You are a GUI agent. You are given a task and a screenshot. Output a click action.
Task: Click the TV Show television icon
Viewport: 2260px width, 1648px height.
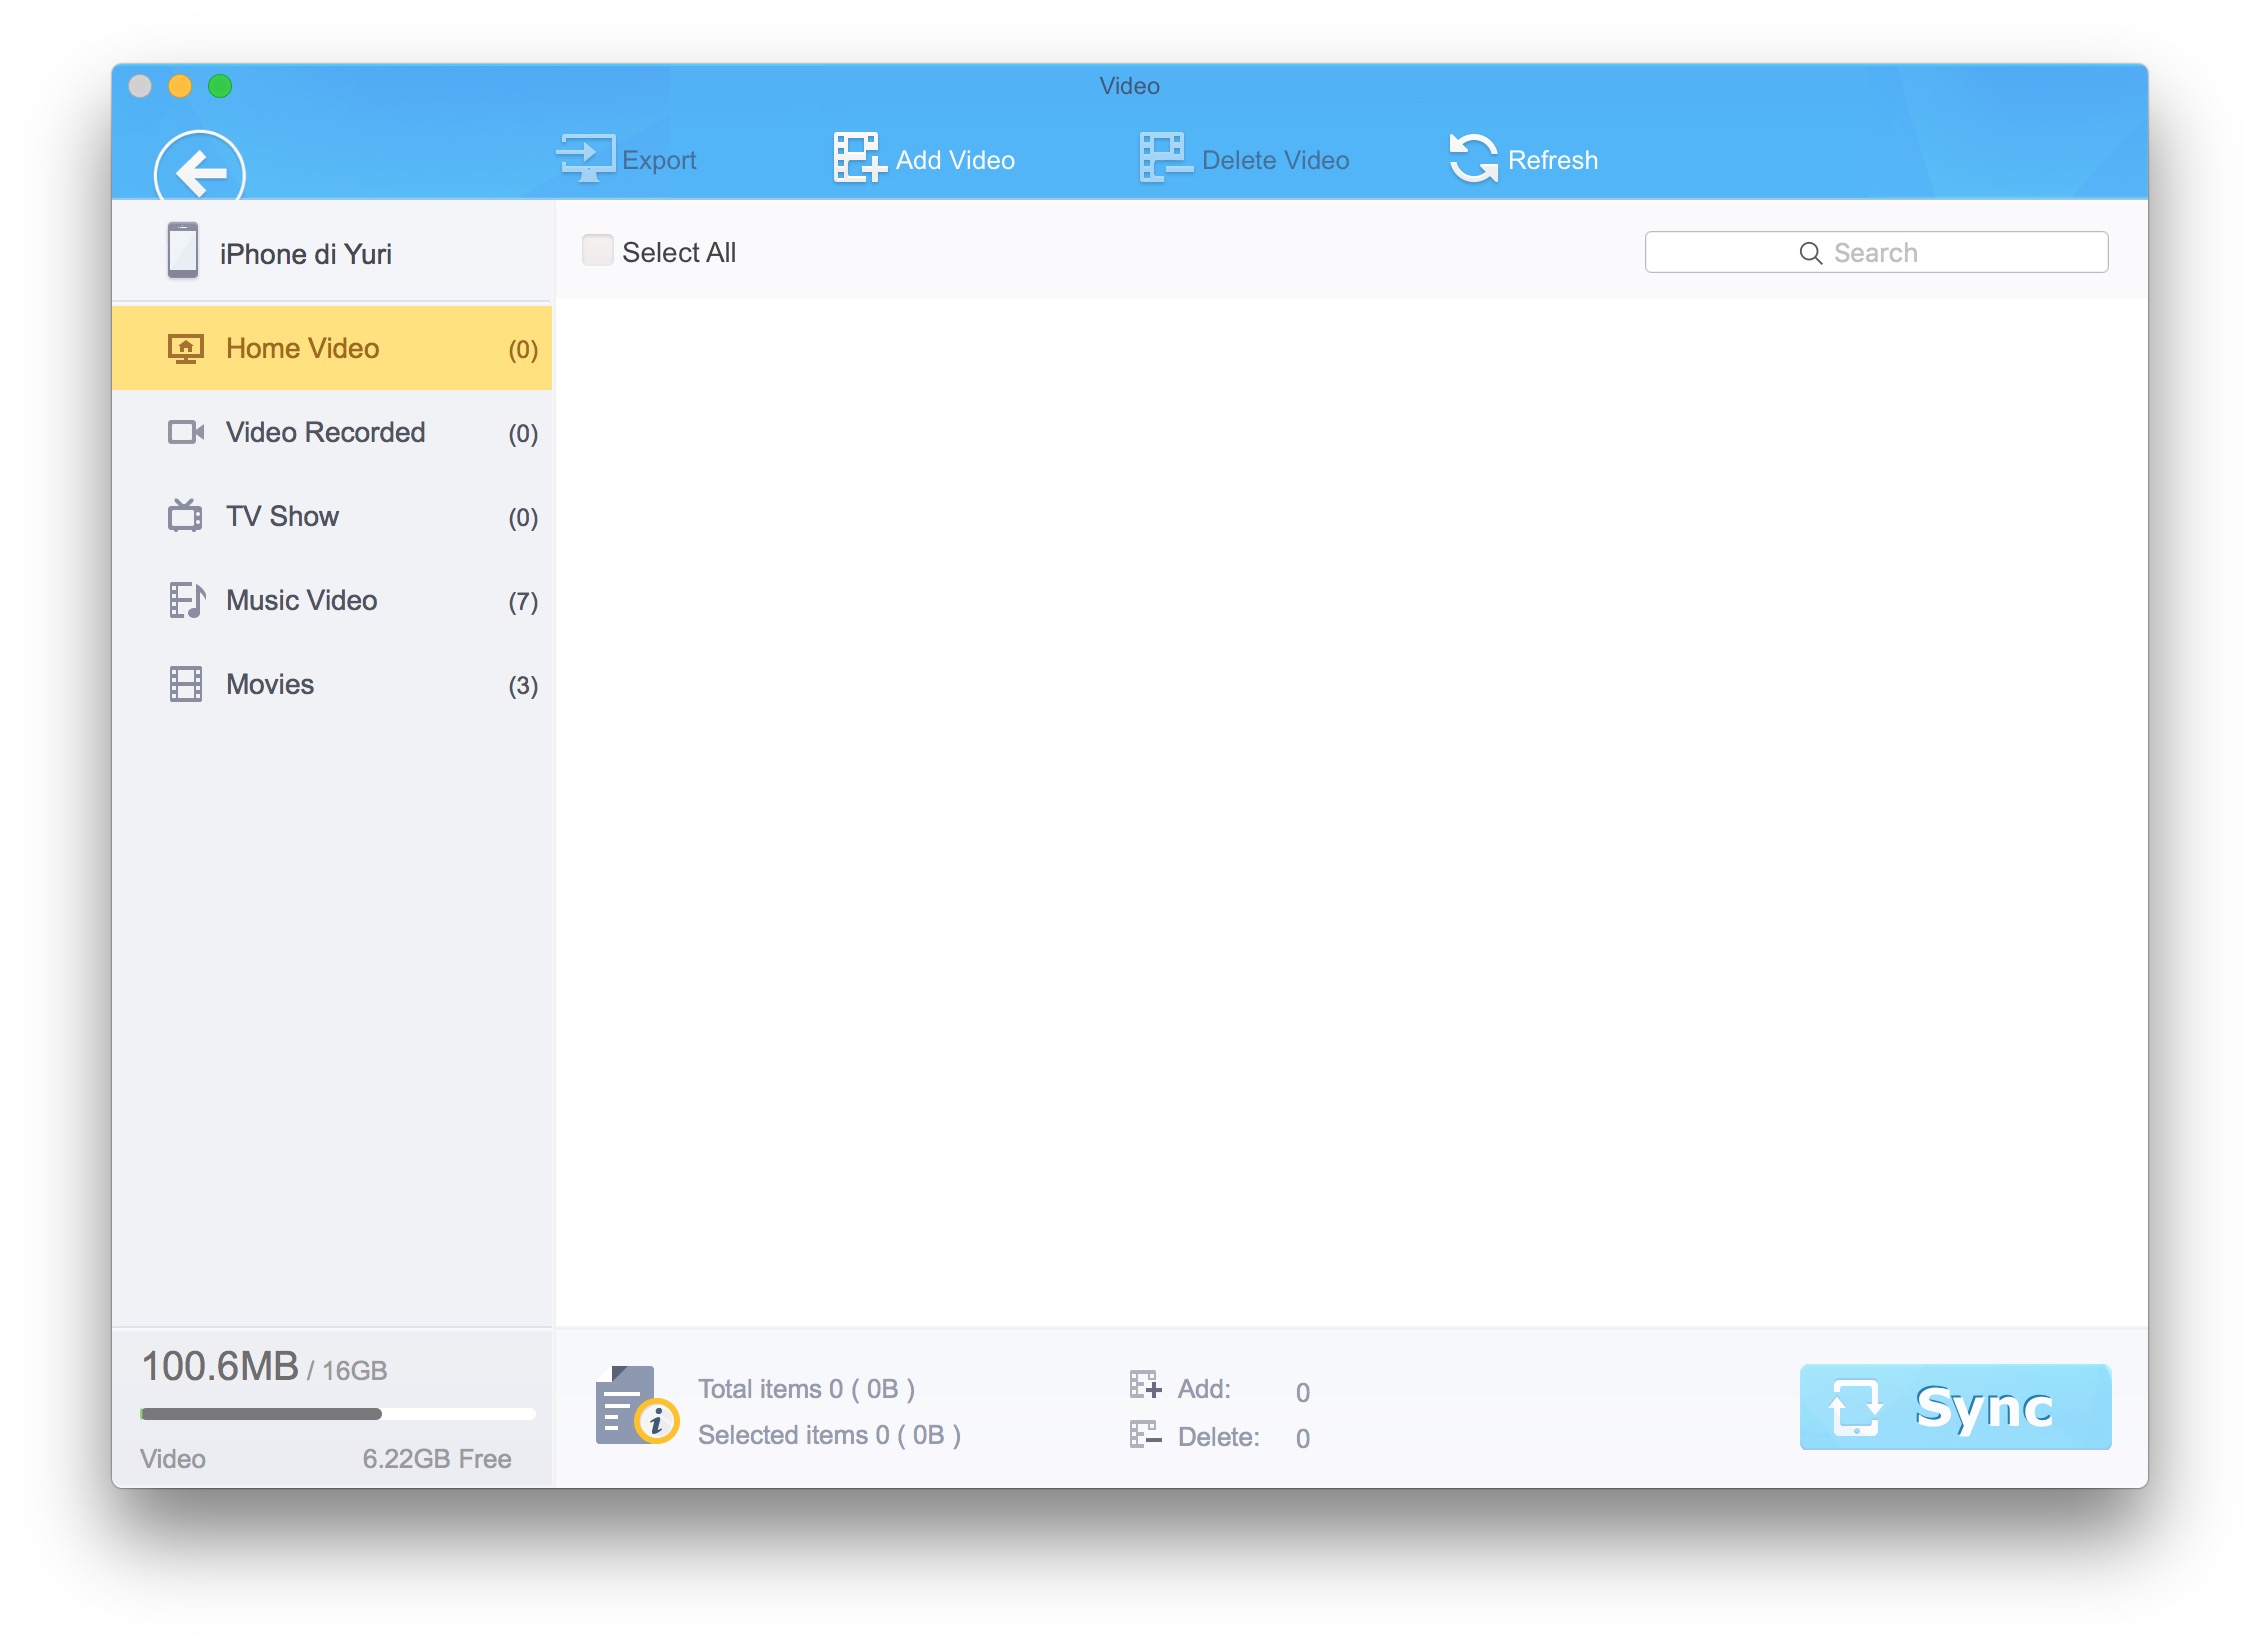[x=185, y=516]
